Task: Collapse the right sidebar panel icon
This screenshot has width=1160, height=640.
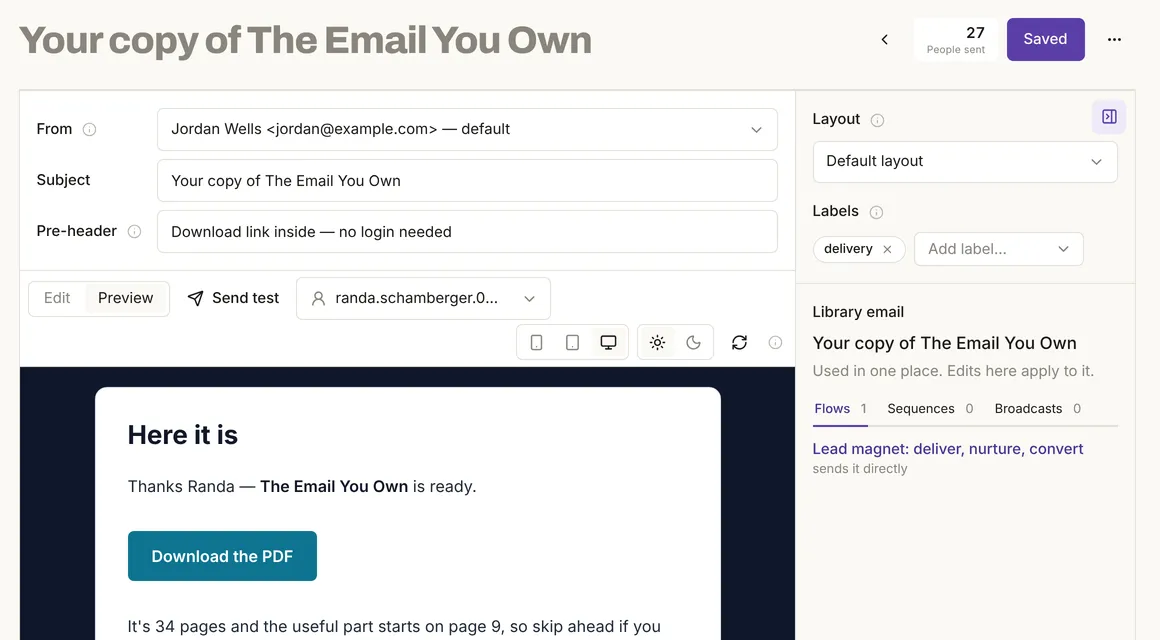Action: [1109, 117]
